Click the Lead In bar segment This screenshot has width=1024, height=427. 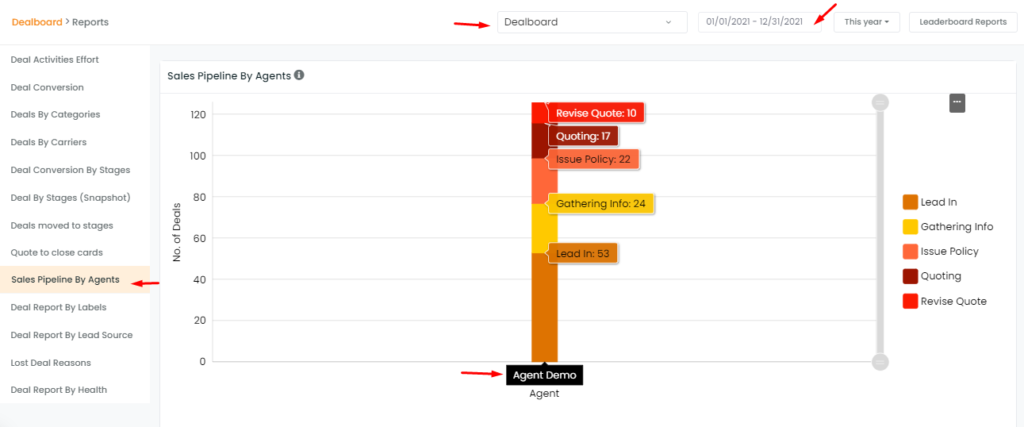pyautogui.click(x=545, y=308)
